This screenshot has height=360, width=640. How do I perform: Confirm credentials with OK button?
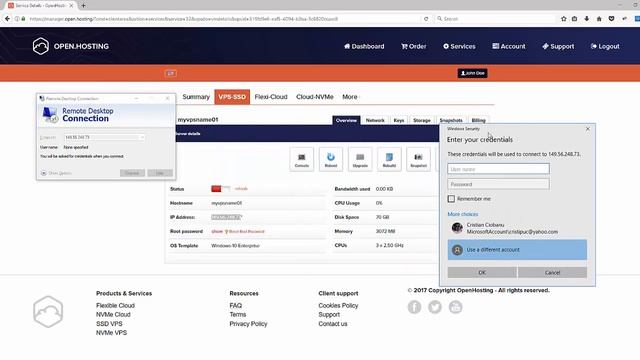point(482,272)
